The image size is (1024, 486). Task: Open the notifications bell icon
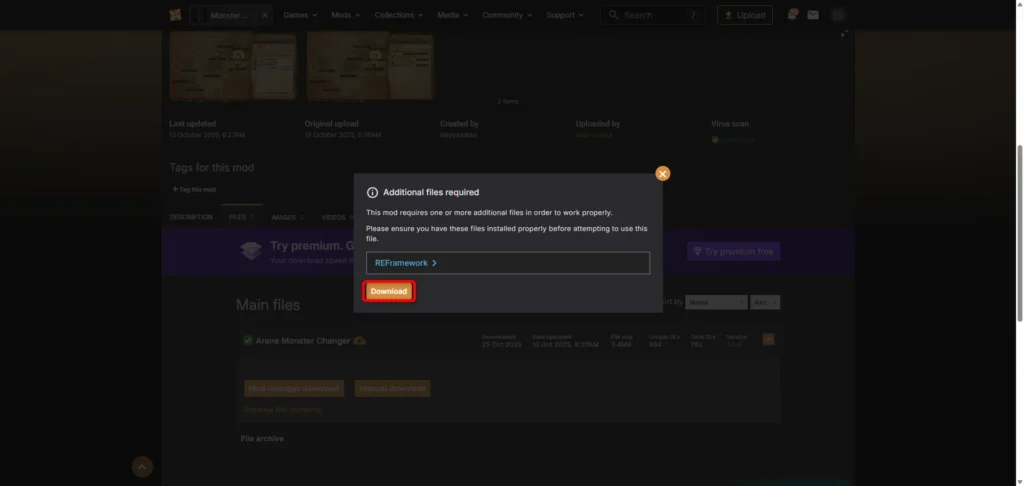792,15
